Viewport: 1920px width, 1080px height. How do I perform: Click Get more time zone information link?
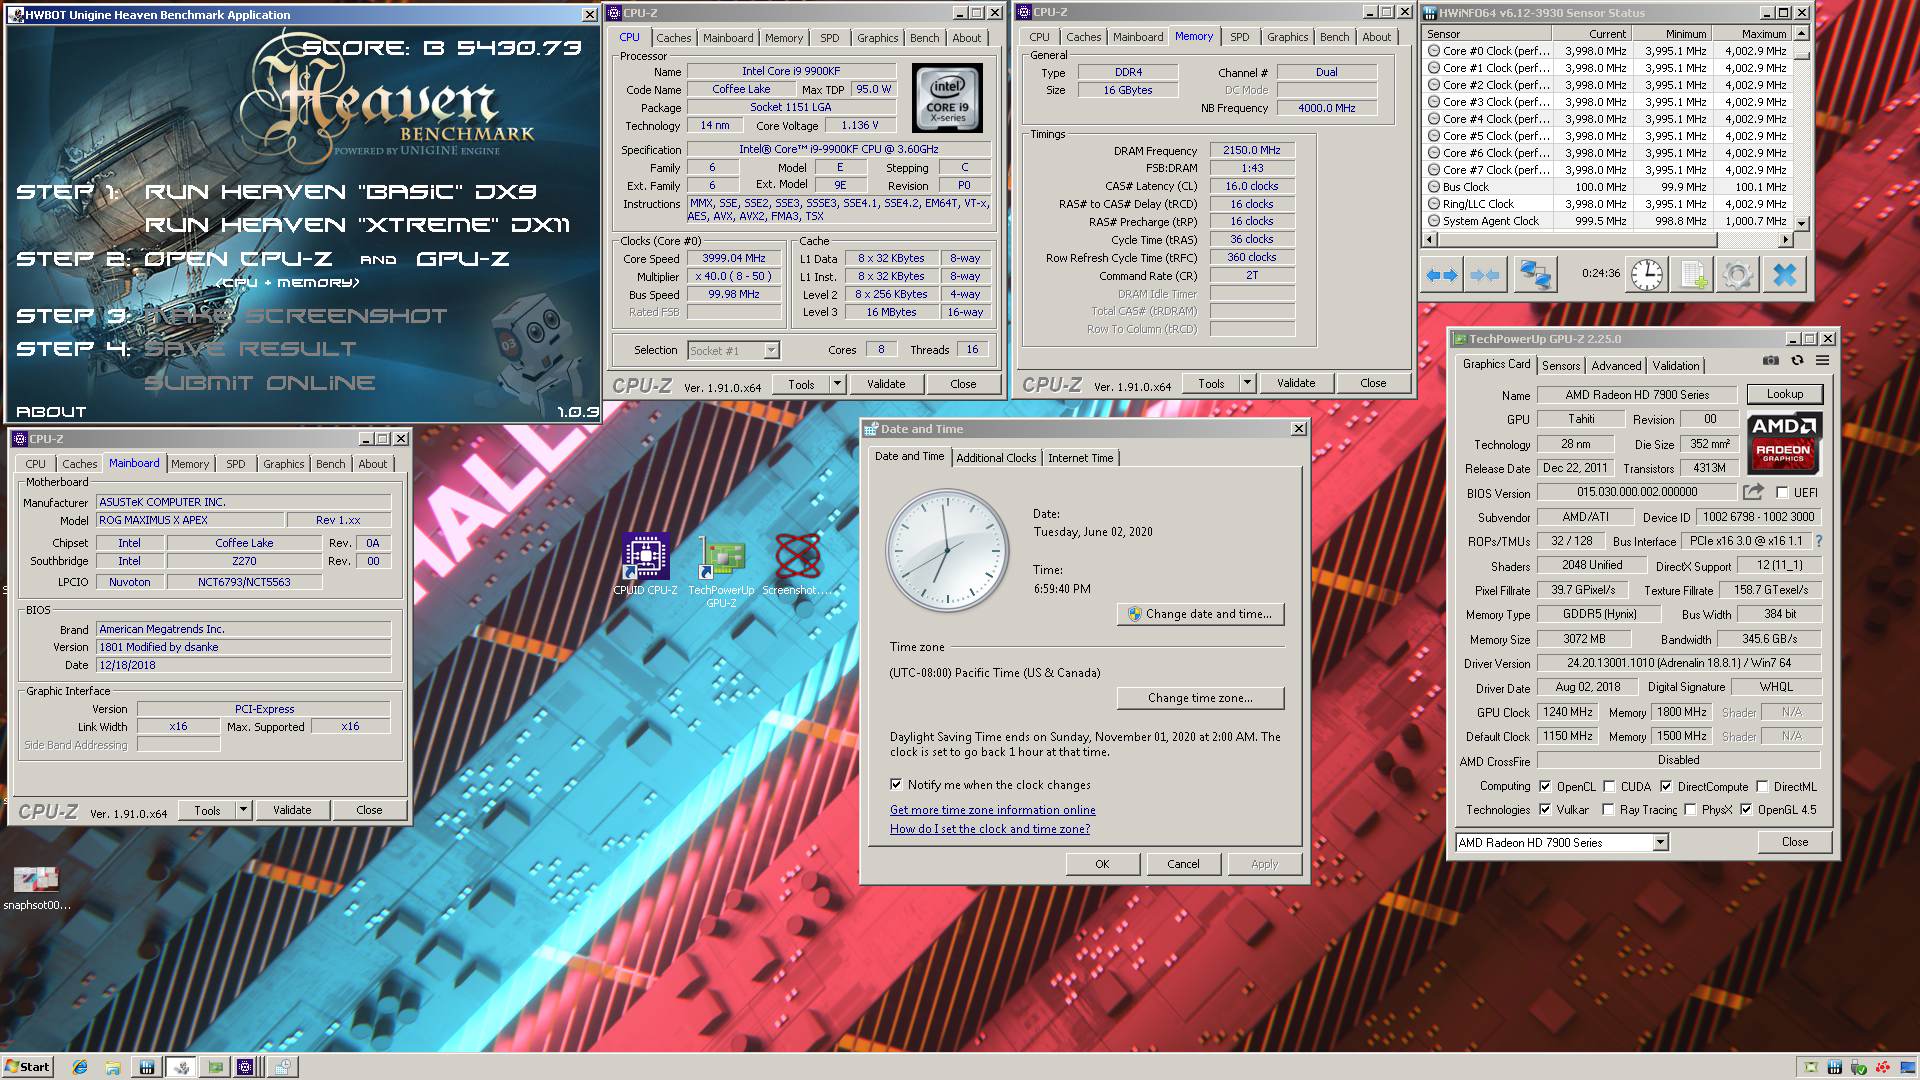(x=993, y=810)
